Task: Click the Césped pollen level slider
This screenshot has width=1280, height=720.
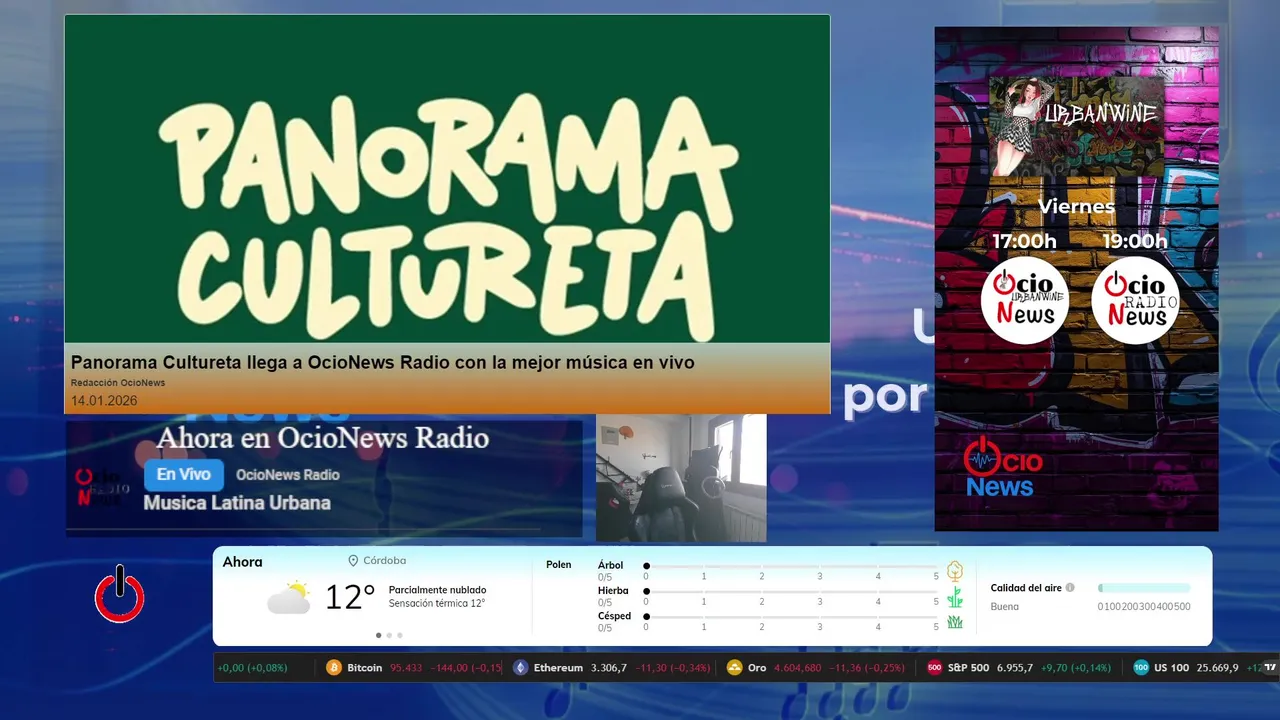Action: 792,616
